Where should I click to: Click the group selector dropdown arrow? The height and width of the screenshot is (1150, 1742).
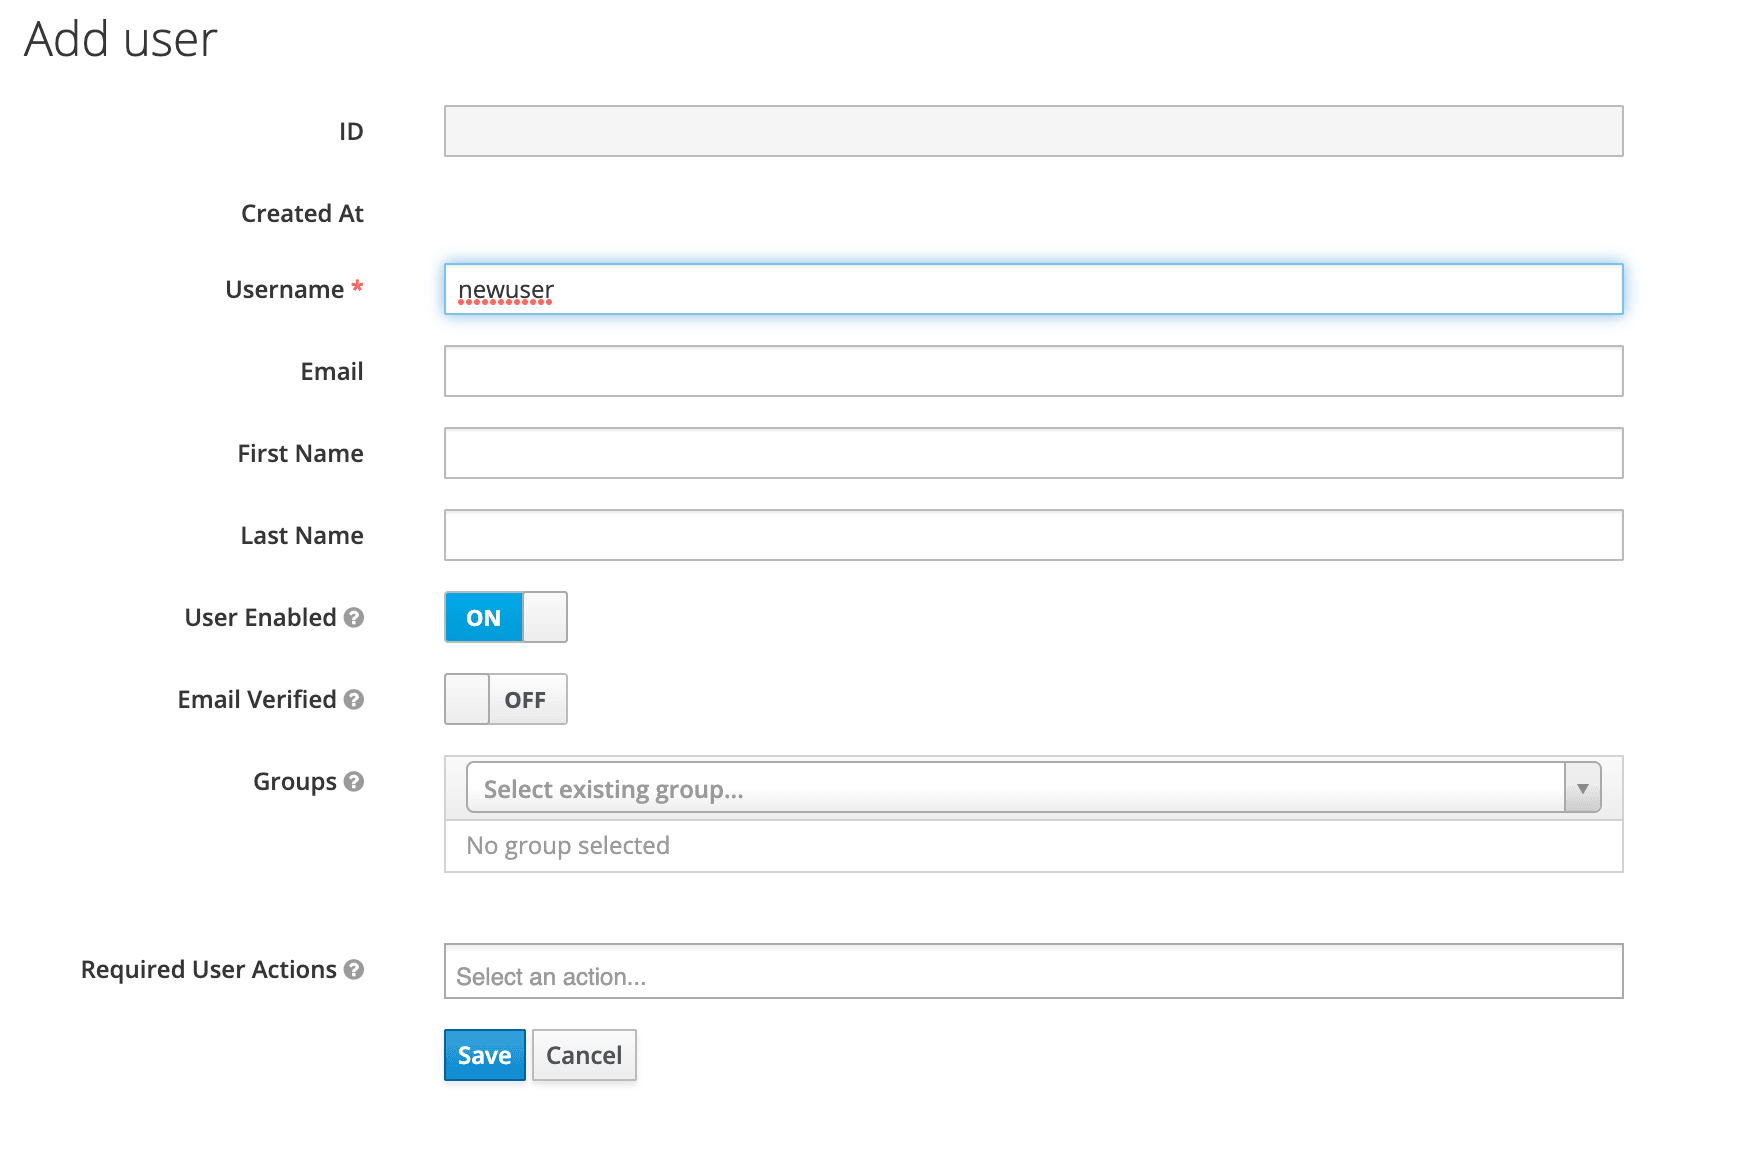coord(1583,787)
